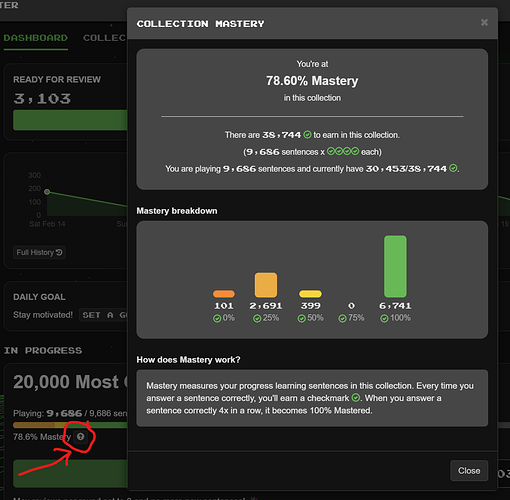Click the checkmark icon beside 50%
Screen dimensions: 510x500
pyautogui.click(x=302, y=319)
